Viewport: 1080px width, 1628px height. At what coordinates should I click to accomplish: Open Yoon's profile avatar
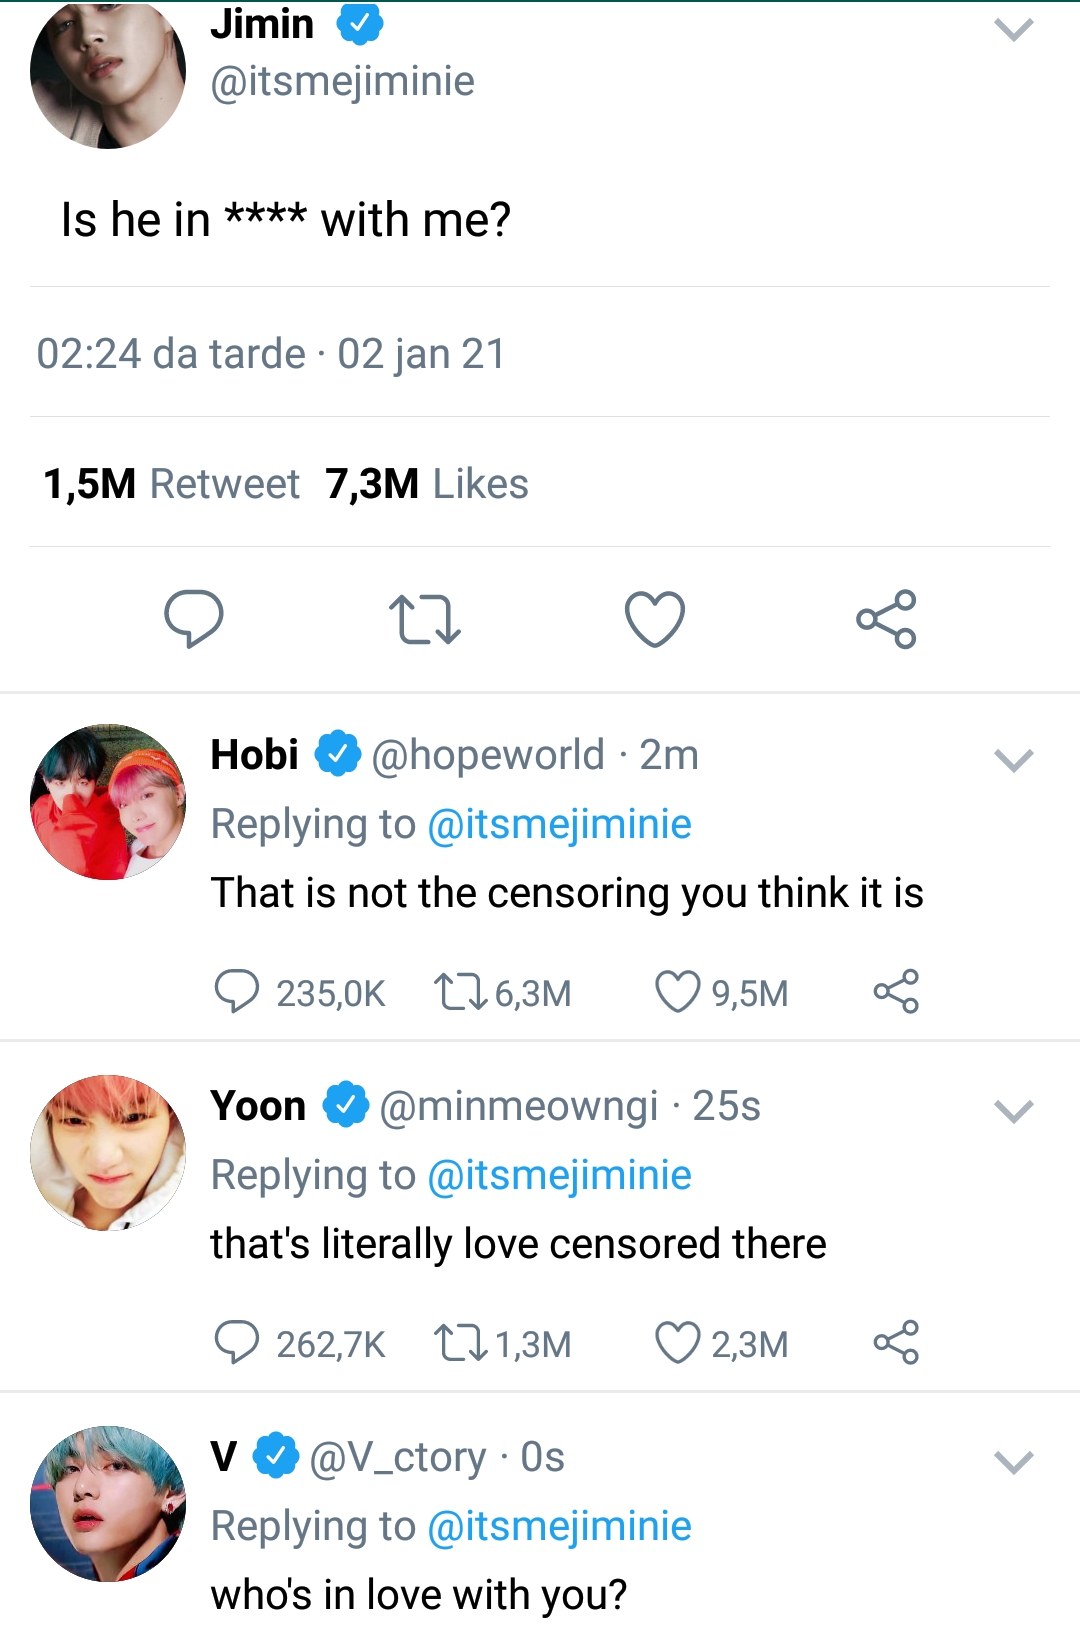[108, 1153]
